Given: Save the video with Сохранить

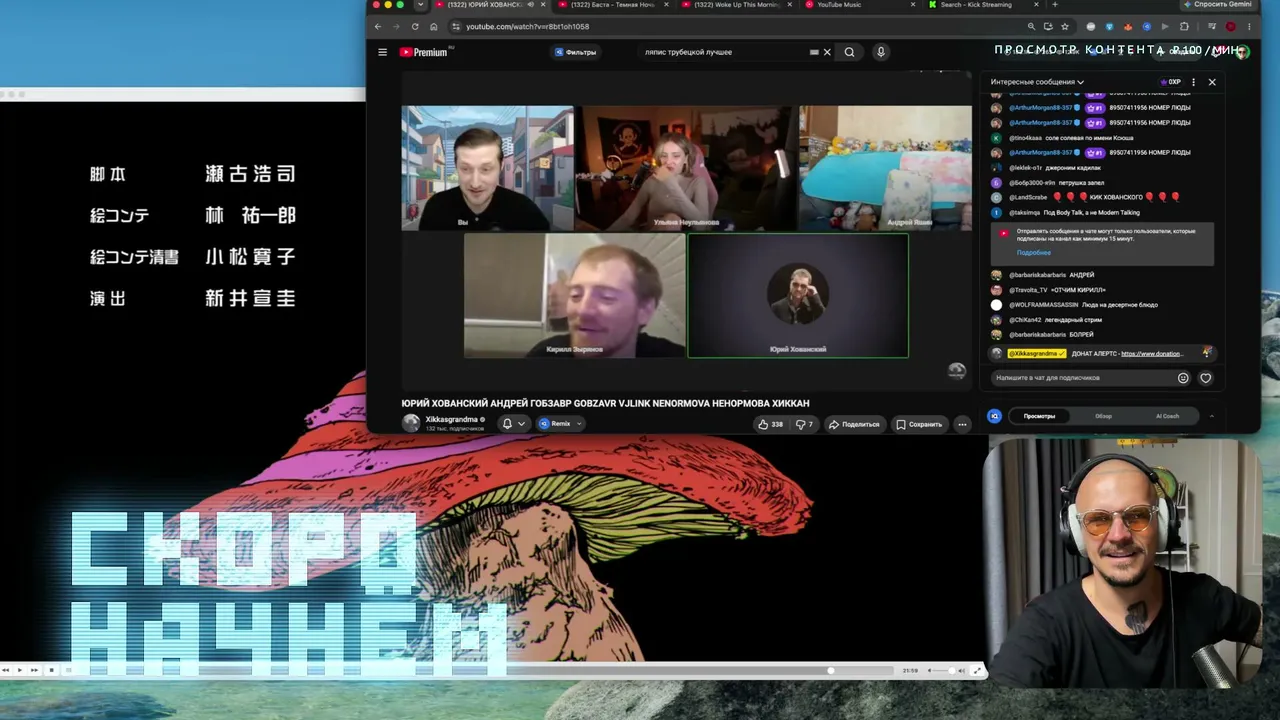Looking at the screenshot, I should click(919, 424).
